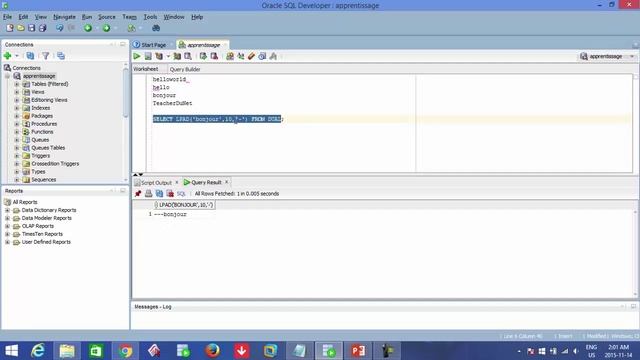Expand the Views tree node
The width and height of the screenshot is (640, 360).
tap(17, 92)
